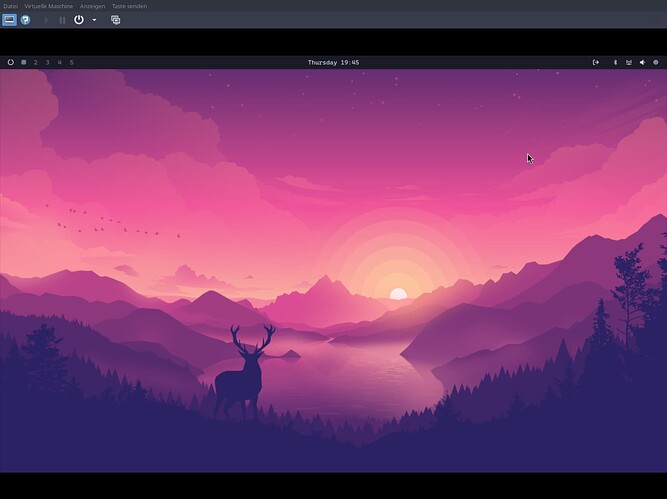Viewport: 667px width, 499px height.
Task: Switch to workspace 4
Action: (x=60, y=62)
